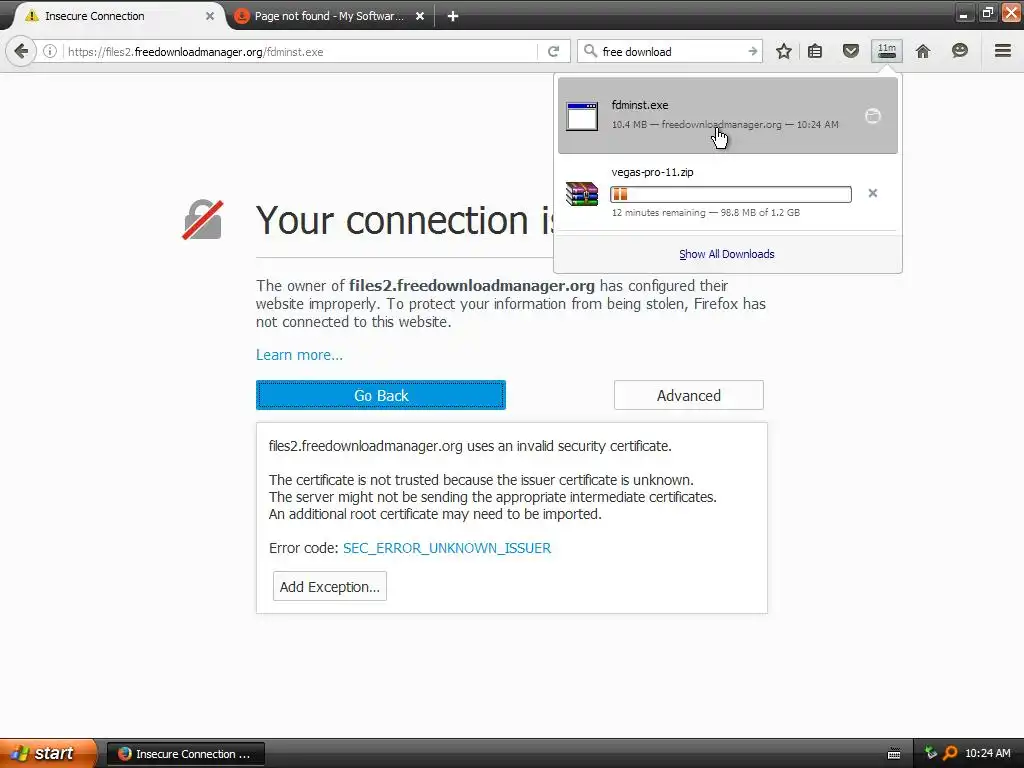Click fdminst.exe file icon in downloads
Viewport: 1024px width, 768px height.
pos(581,116)
